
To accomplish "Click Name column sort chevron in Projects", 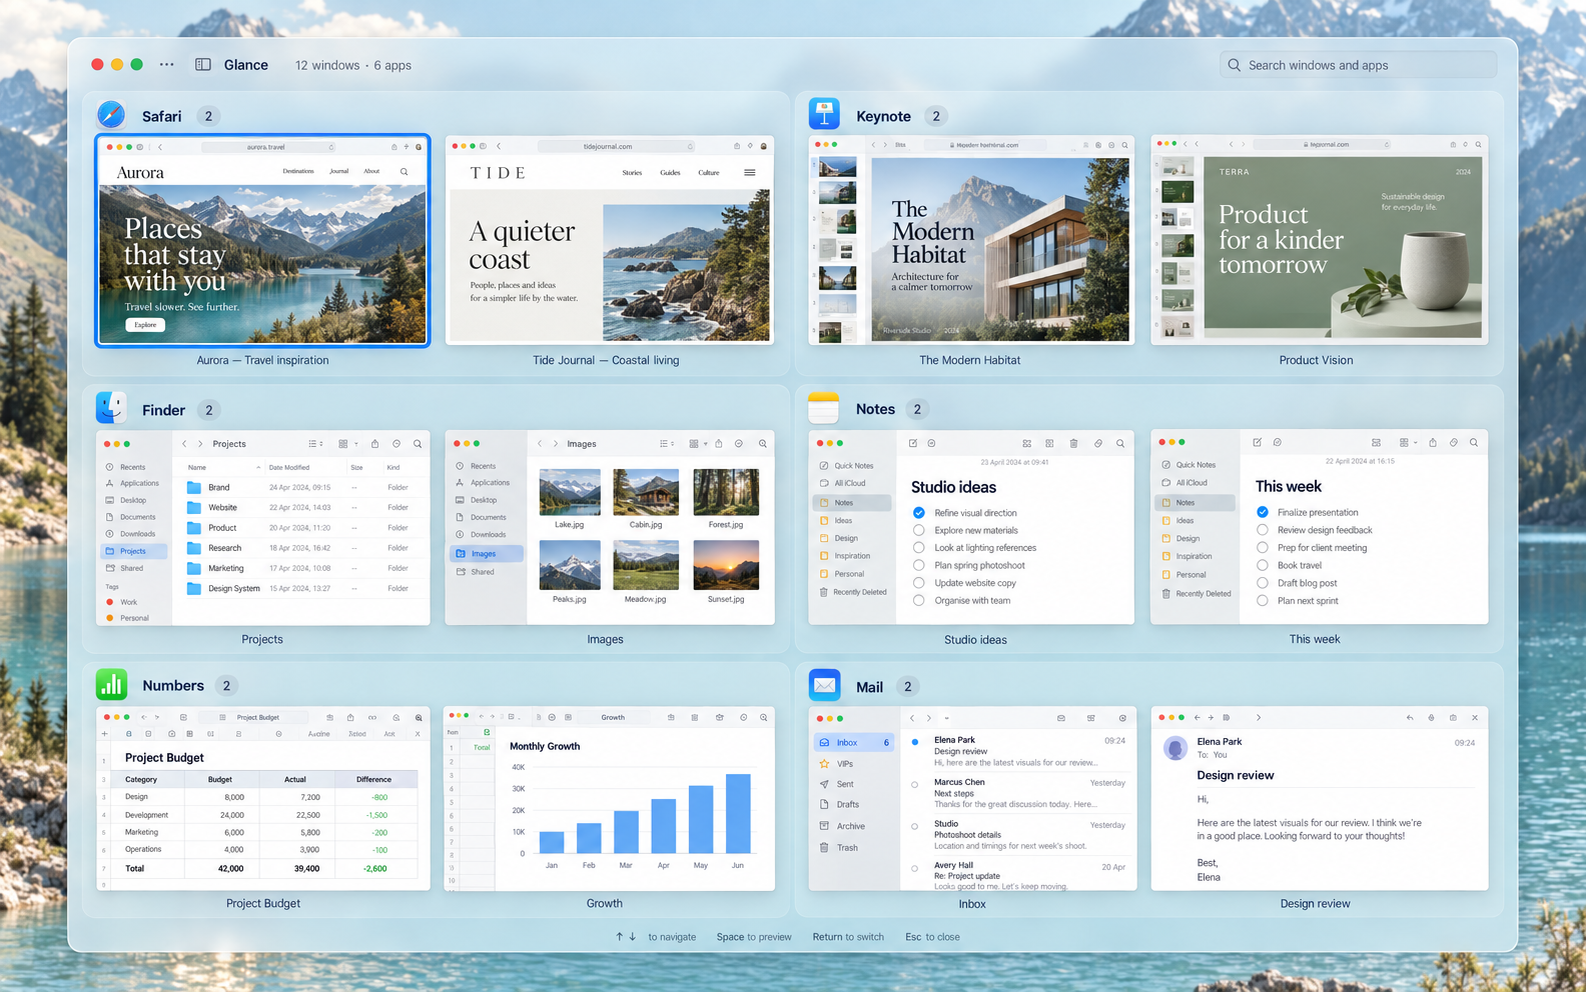I will [258, 467].
